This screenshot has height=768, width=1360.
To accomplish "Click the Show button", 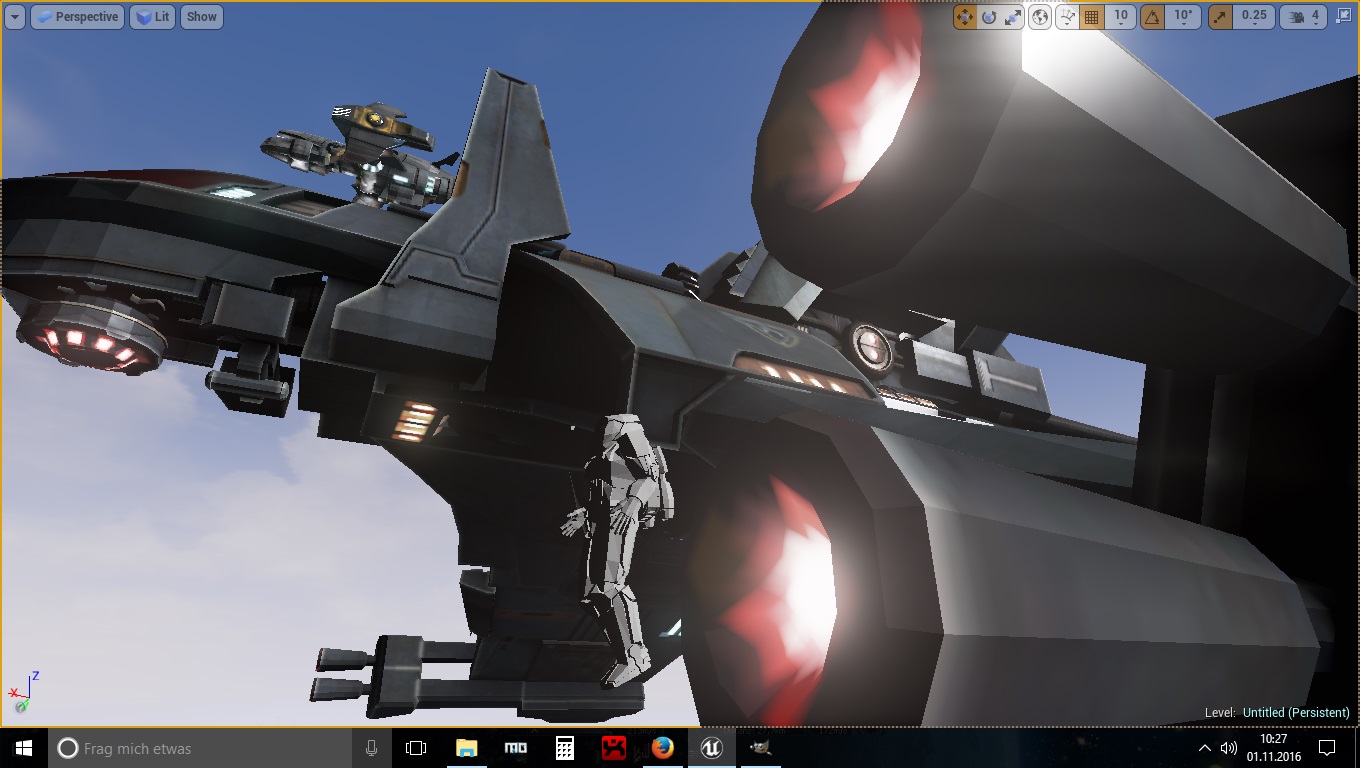I will tap(201, 17).
